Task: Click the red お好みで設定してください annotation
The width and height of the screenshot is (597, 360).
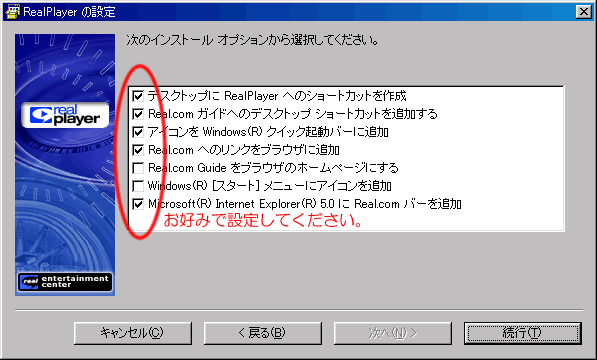Action: (263, 220)
